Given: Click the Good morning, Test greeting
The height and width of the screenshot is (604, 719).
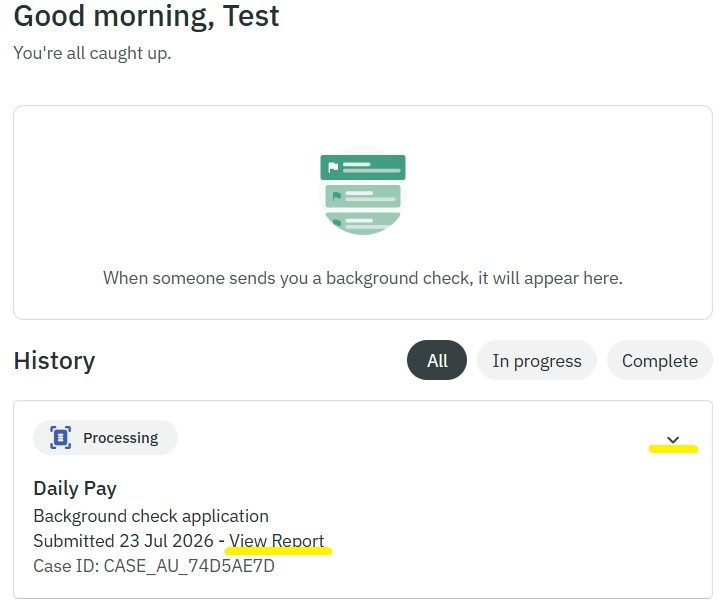Looking at the screenshot, I should (x=146, y=16).
